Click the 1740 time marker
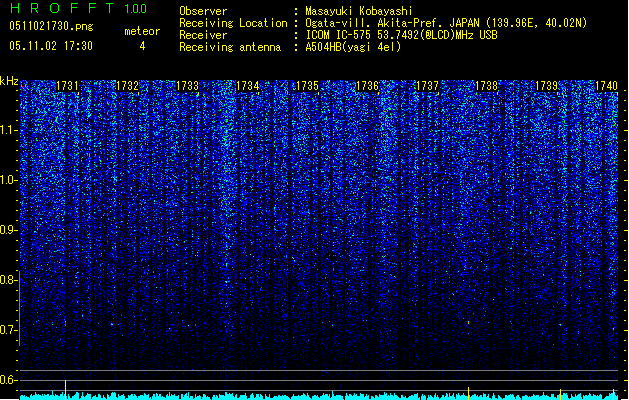Screen dimensions: 629x400 [x=606, y=86]
